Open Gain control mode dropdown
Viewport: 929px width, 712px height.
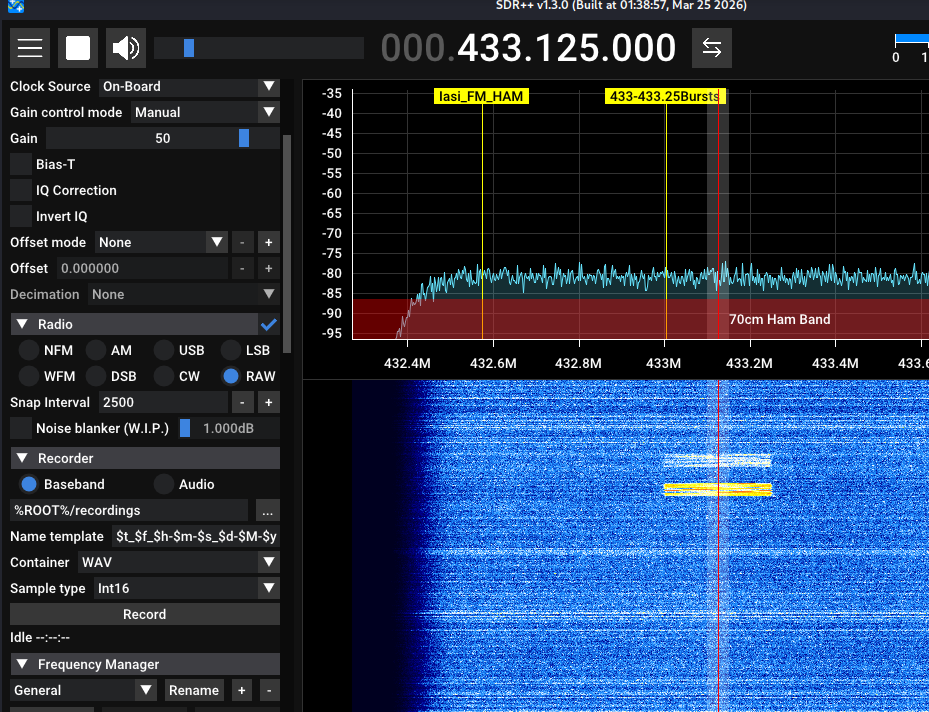[205, 113]
